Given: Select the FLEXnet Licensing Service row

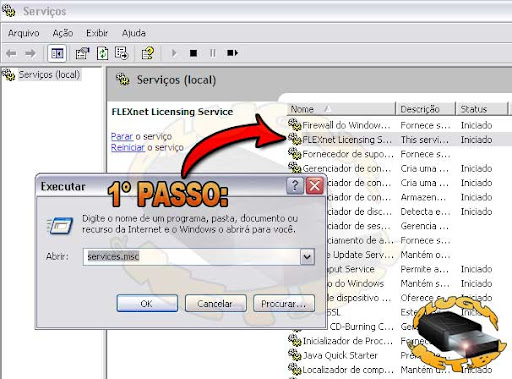Looking at the screenshot, I should [x=399, y=140].
